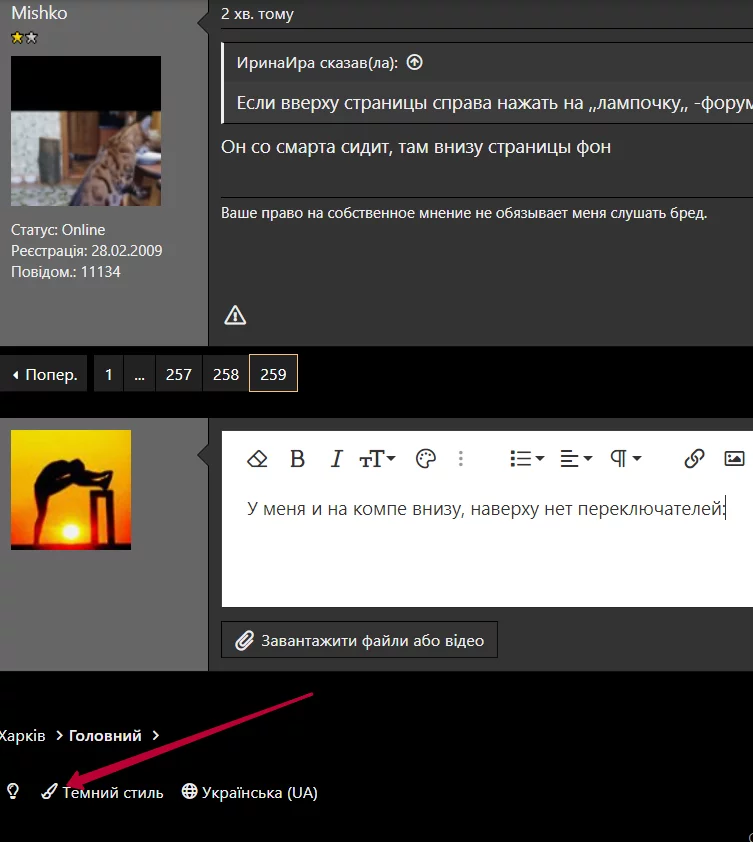The height and width of the screenshot is (842, 753).
Task: Change language via Українська (UA)
Action: pyautogui.click(x=250, y=793)
